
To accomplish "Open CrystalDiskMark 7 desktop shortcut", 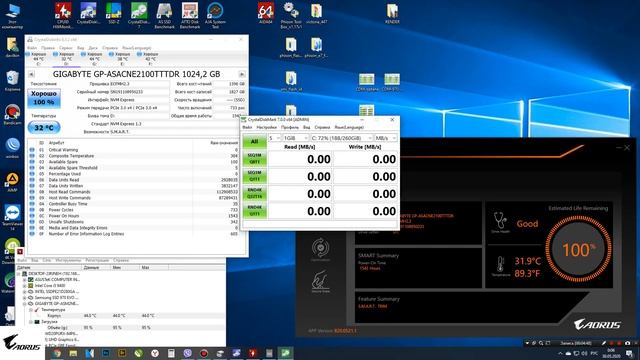I will point(139,16).
